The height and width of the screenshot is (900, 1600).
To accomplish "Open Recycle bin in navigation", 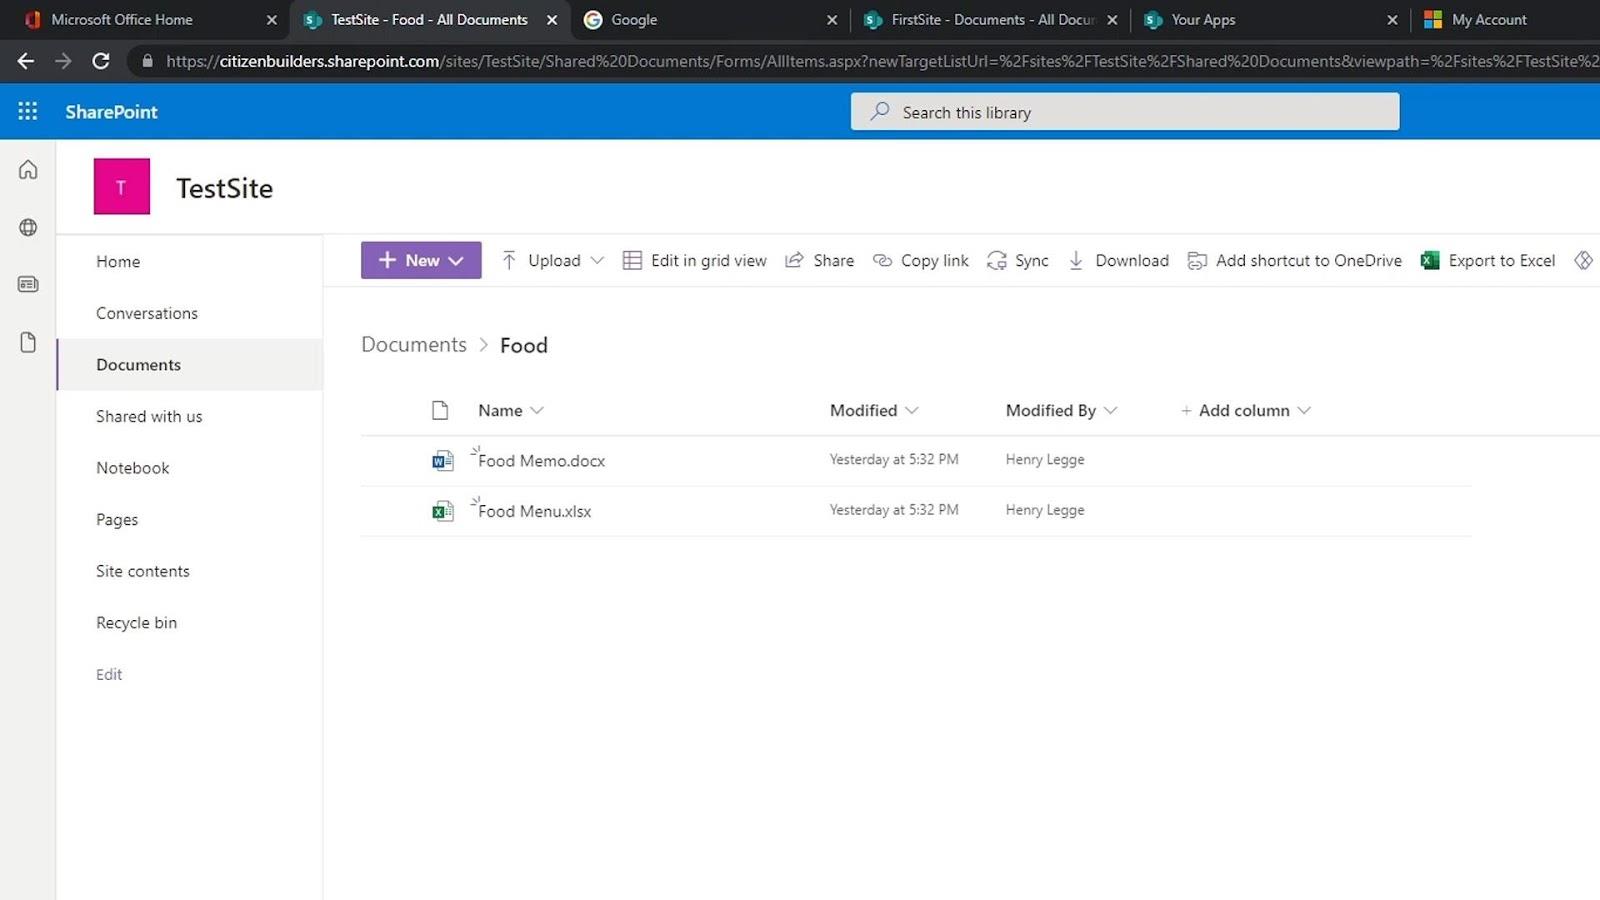I will point(137,623).
